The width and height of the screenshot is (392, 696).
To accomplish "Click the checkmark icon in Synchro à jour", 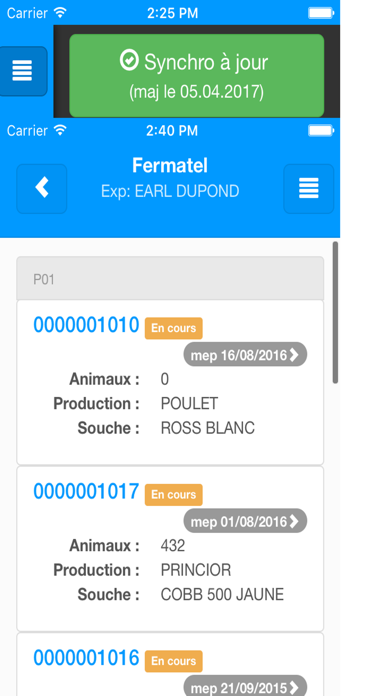I will (129, 61).
